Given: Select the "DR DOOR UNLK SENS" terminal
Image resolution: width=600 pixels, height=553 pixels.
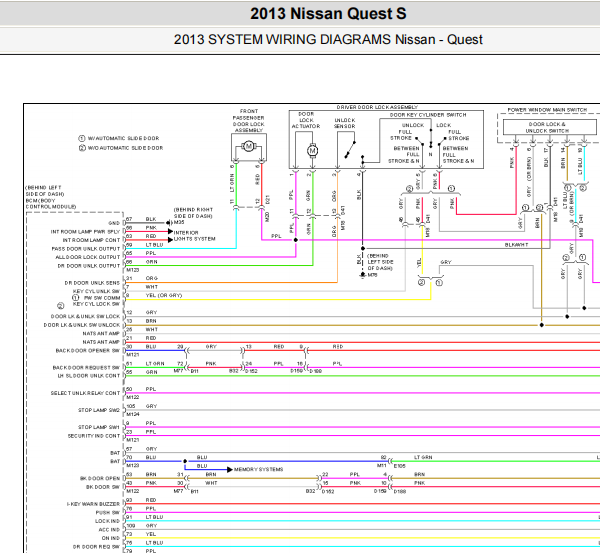Looking at the screenshot, I should [92, 283].
